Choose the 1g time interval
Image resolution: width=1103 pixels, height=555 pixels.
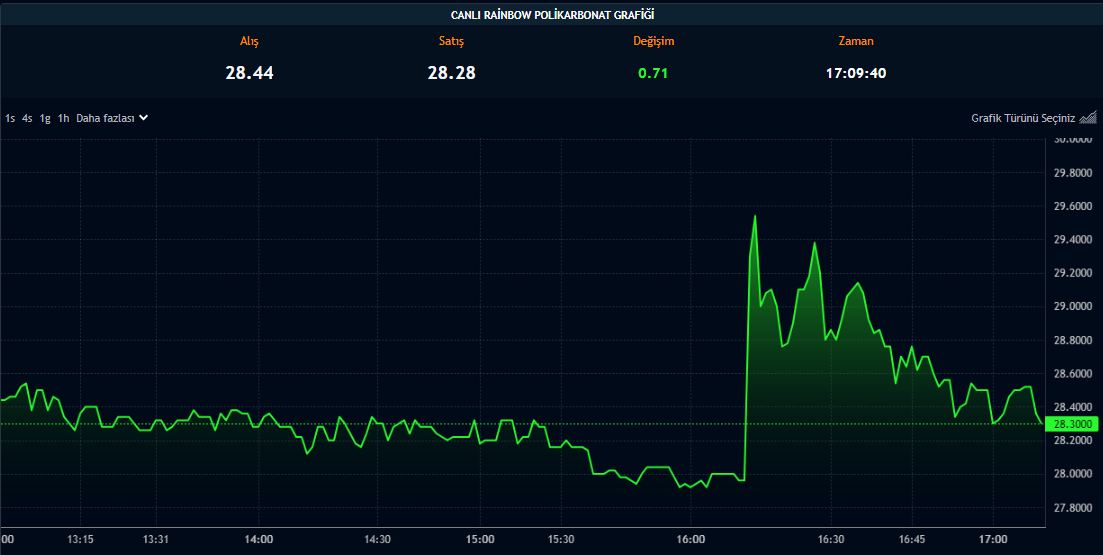click(x=45, y=118)
